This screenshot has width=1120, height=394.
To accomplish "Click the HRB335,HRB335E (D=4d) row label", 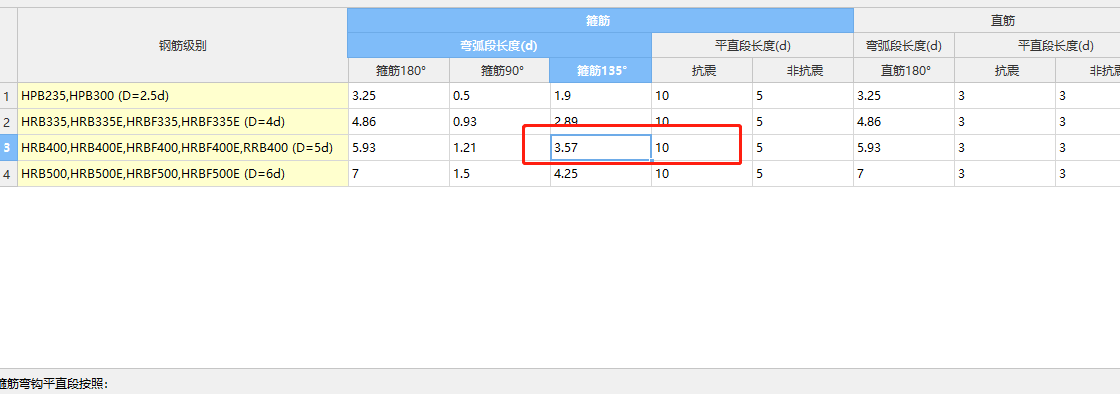I will (183, 122).
